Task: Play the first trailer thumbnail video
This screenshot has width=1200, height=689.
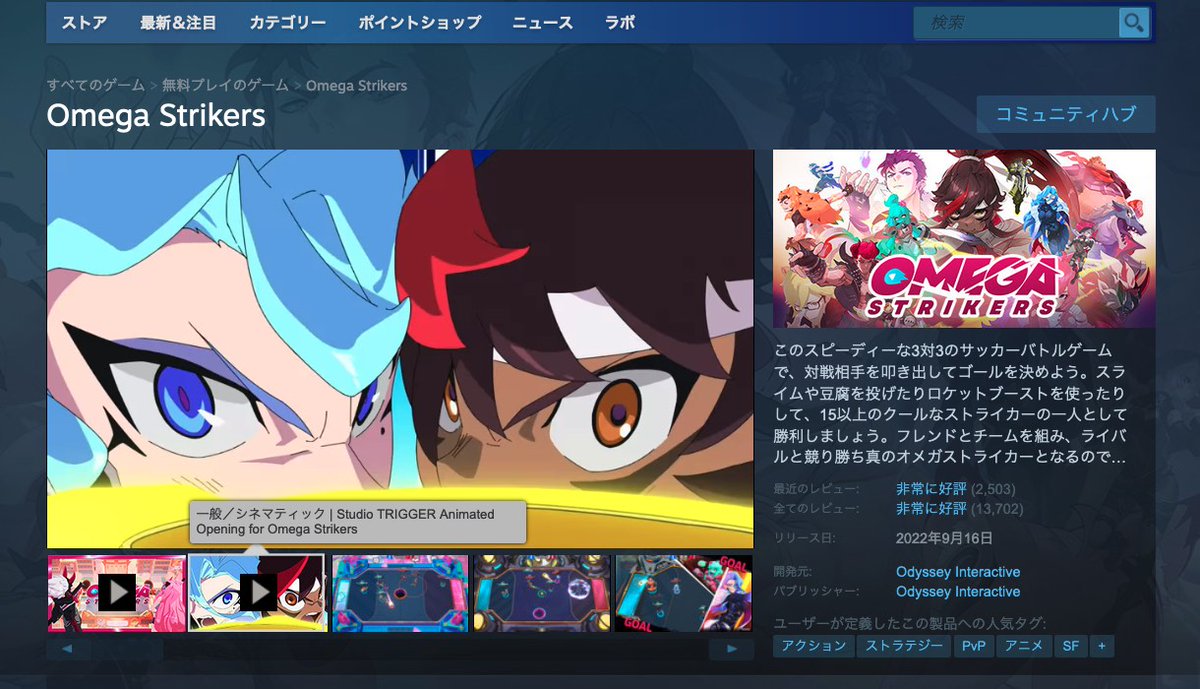Action: [117, 593]
